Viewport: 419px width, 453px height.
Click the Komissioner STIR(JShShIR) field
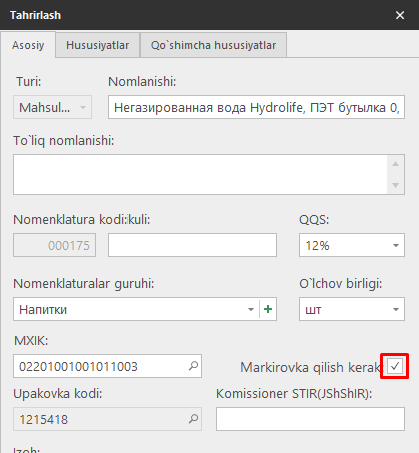pyautogui.click(x=310, y=419)
